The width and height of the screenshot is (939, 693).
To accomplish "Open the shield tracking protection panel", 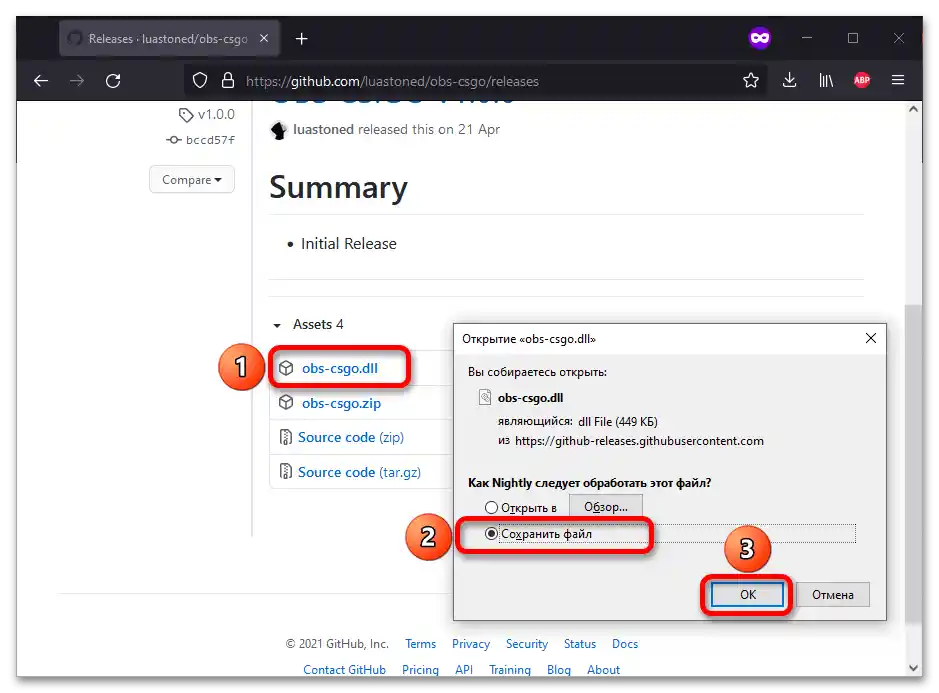I will (x=200, y=80).
